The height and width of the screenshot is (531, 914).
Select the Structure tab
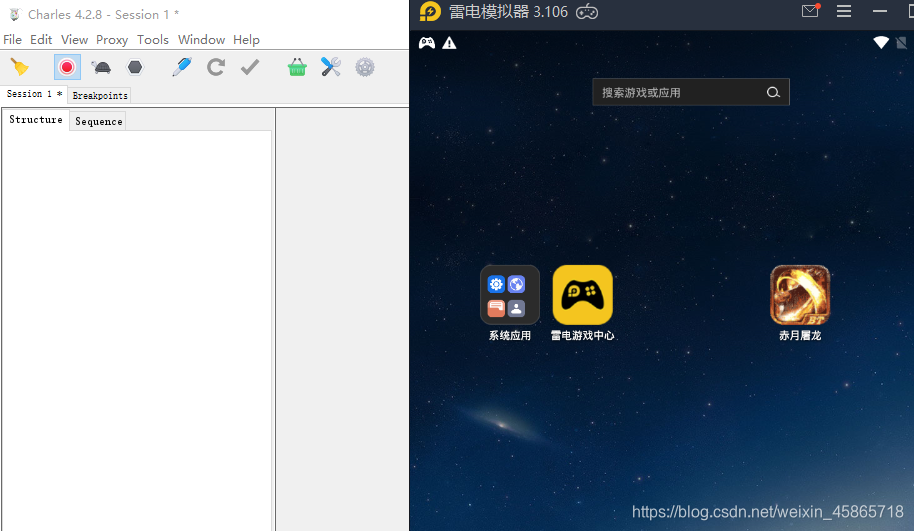pos(36,119)
